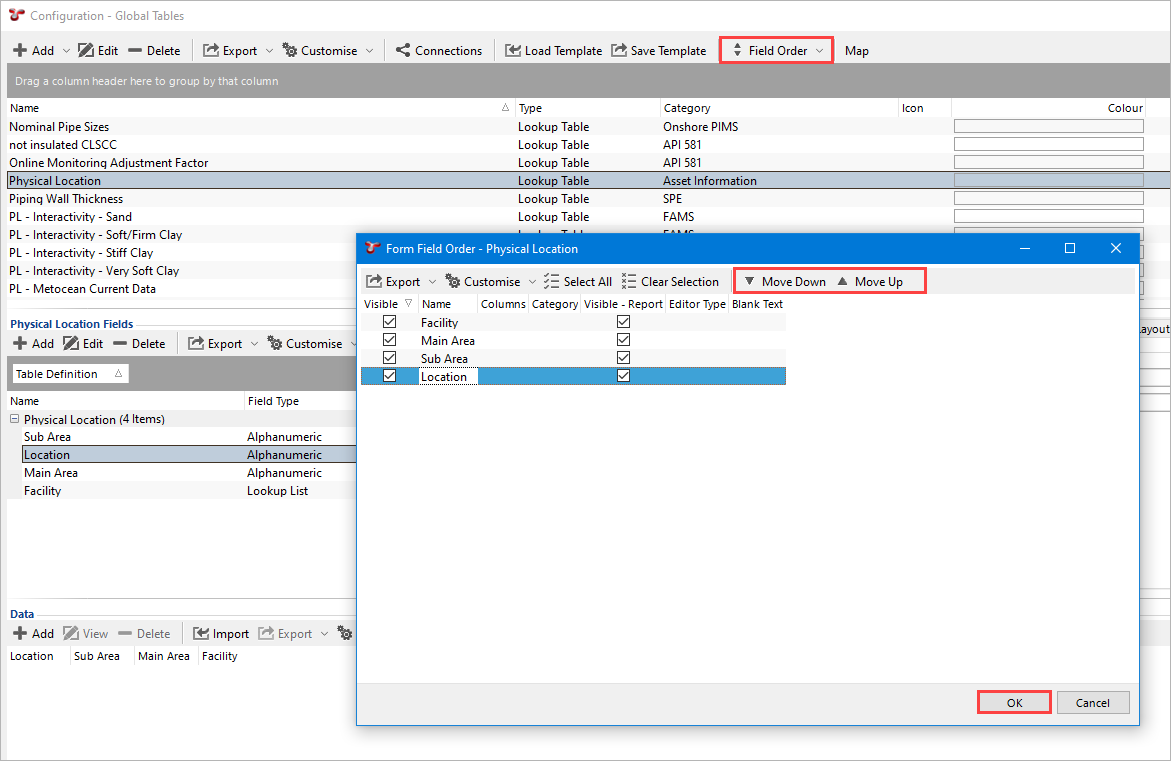
Task: Sort by the Category column header in Global Tables
Action: 779,108
